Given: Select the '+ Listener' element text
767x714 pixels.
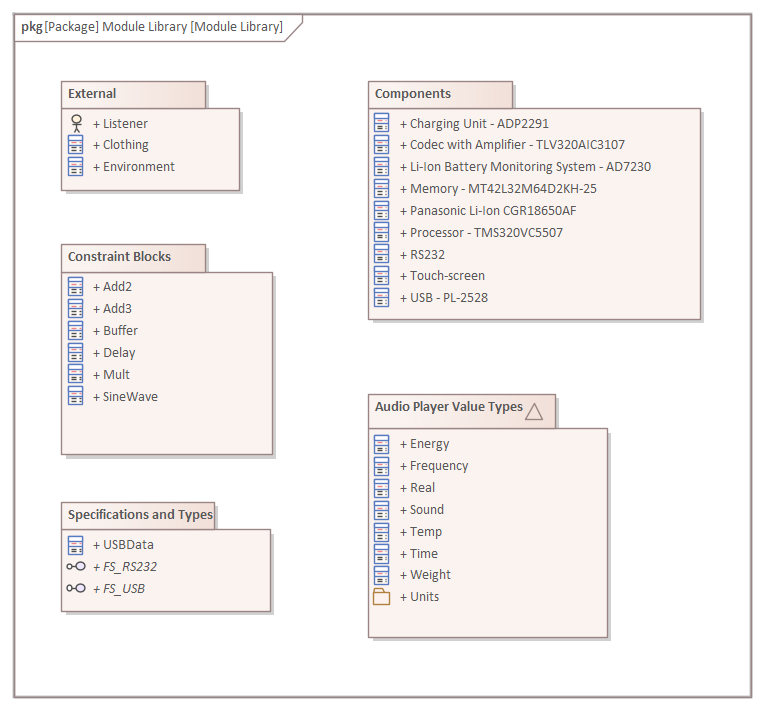Looking at the screenshot, I should [x=120, y=124].
